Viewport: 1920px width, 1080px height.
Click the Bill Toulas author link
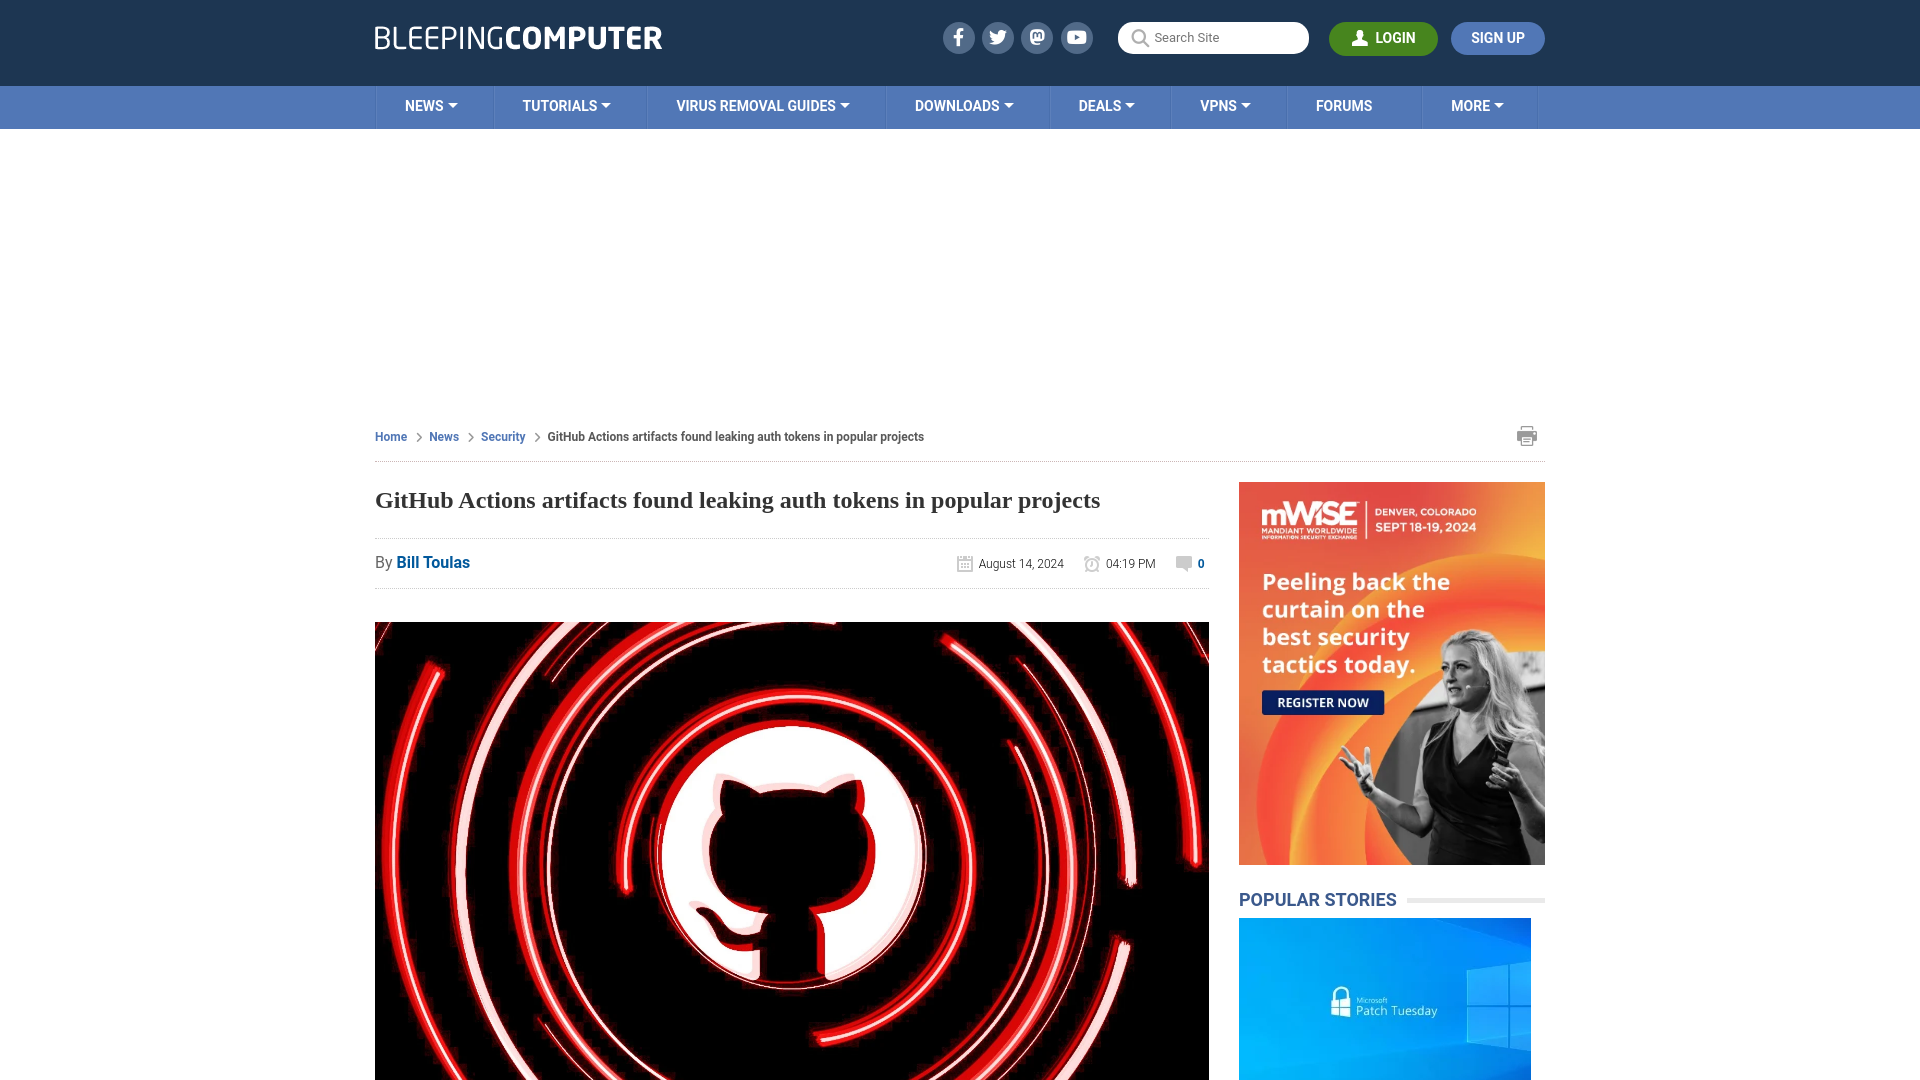click(x=433, y=562)
